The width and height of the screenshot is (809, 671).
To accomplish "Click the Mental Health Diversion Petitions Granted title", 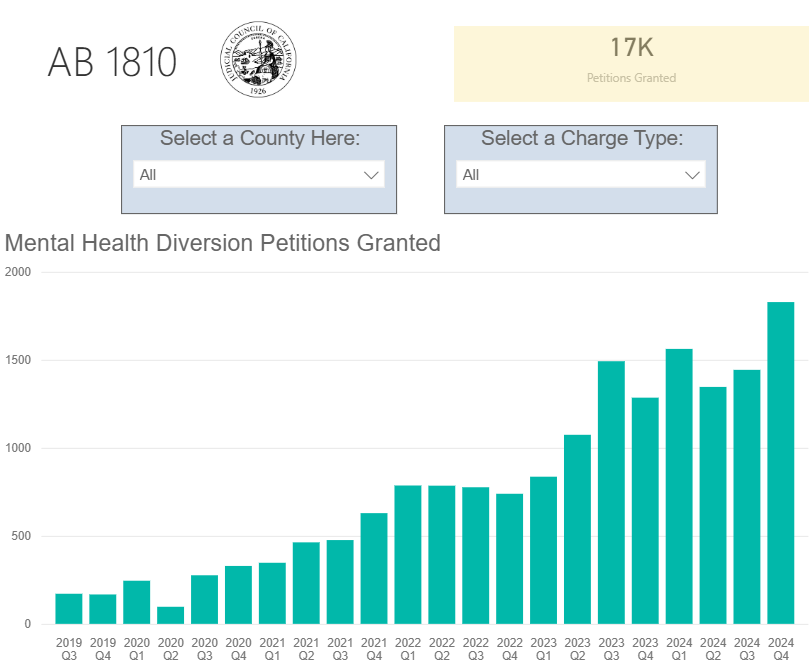I will (x=222, y=243).
